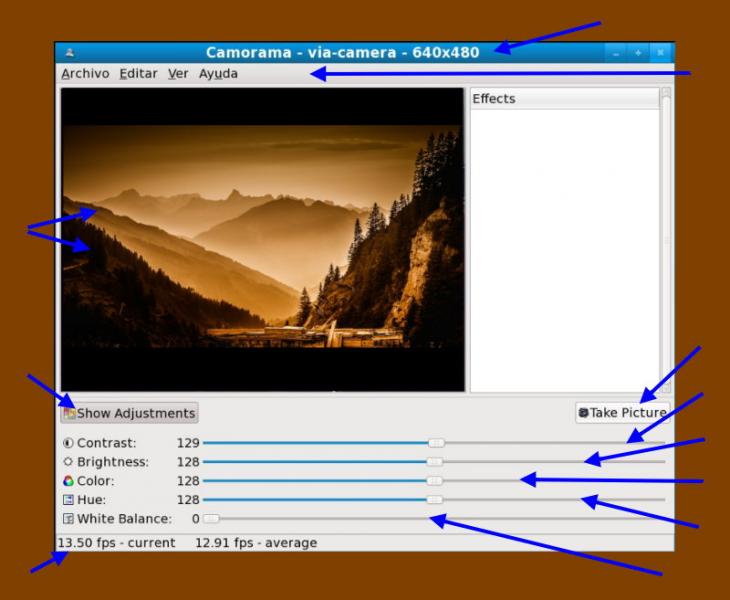The height and width of the screenshot is (600, 730).
Task: Click the window menu icon in title bar
Action: (x=69, y=52)
